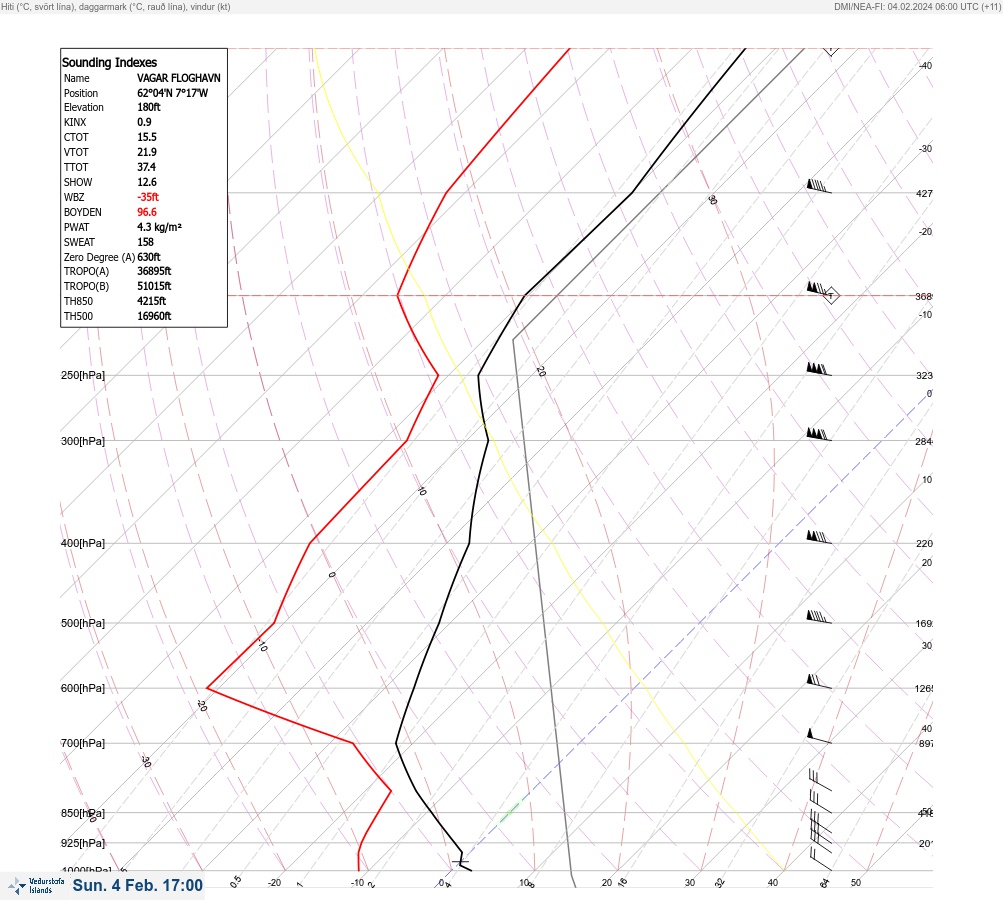Click the KINX value 0.9

click(x=145, y=122)
